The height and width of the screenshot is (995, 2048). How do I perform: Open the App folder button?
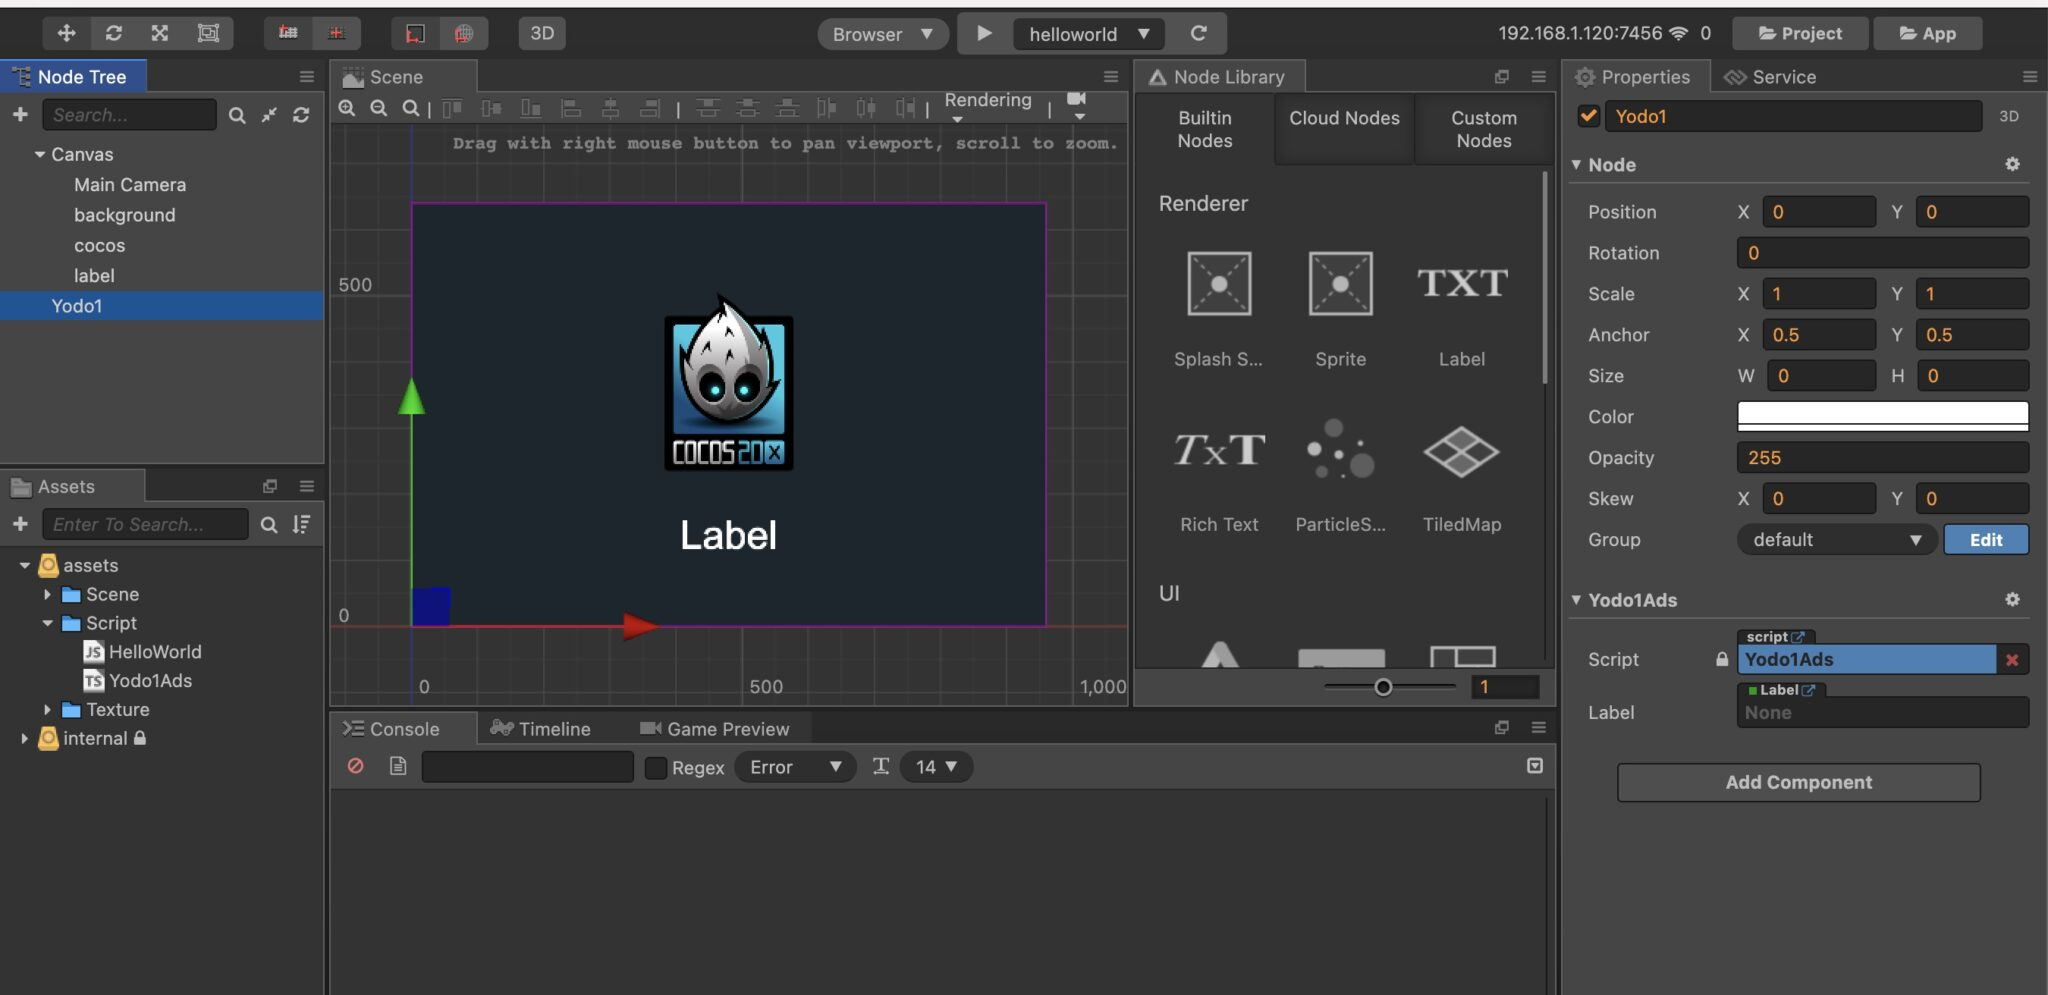[1927, 33]
